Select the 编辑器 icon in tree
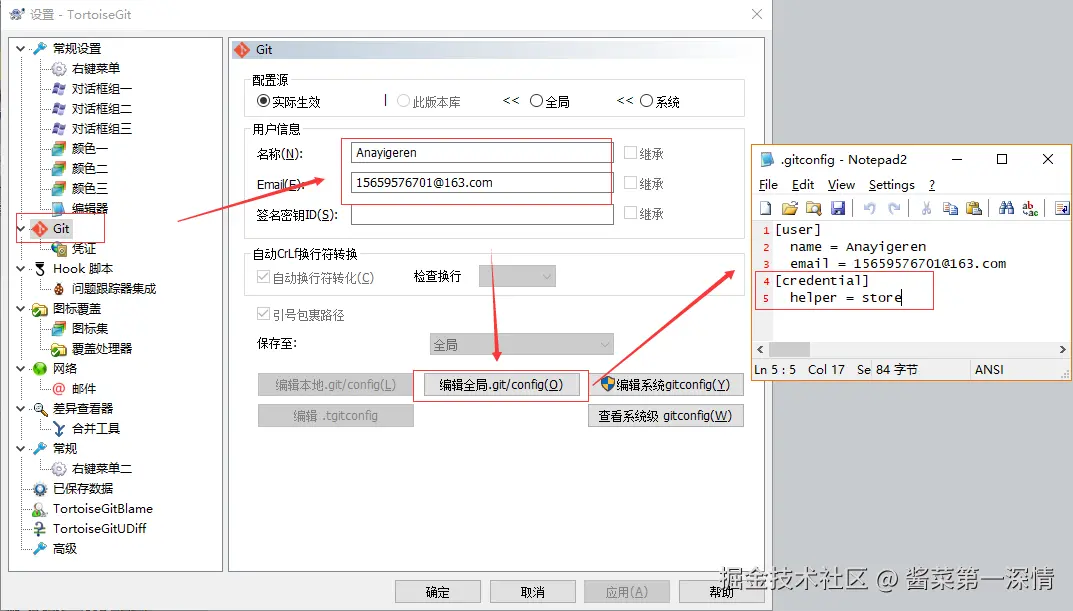Image resolution: width=1073 pixels, height=611 pixels. coord(59,208)
